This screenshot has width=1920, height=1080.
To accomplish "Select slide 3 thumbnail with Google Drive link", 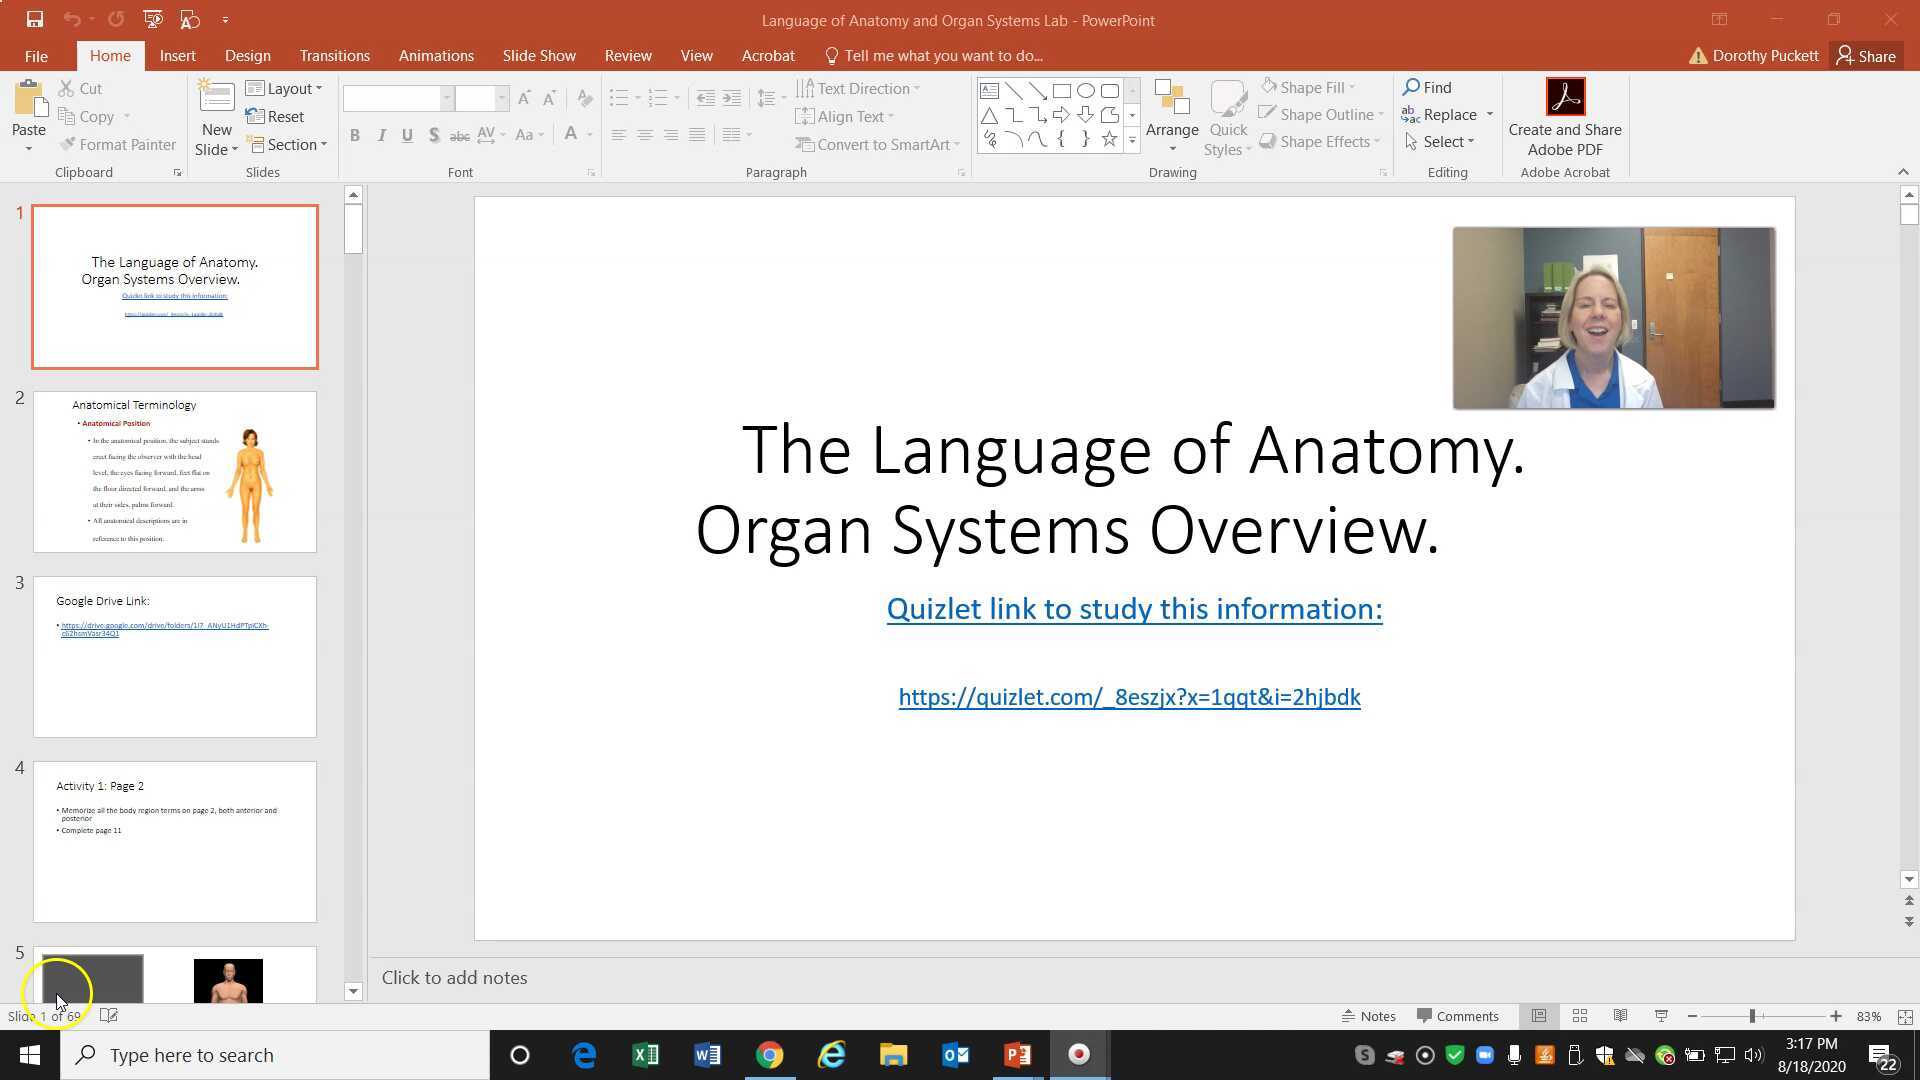I will coord(175,657).
